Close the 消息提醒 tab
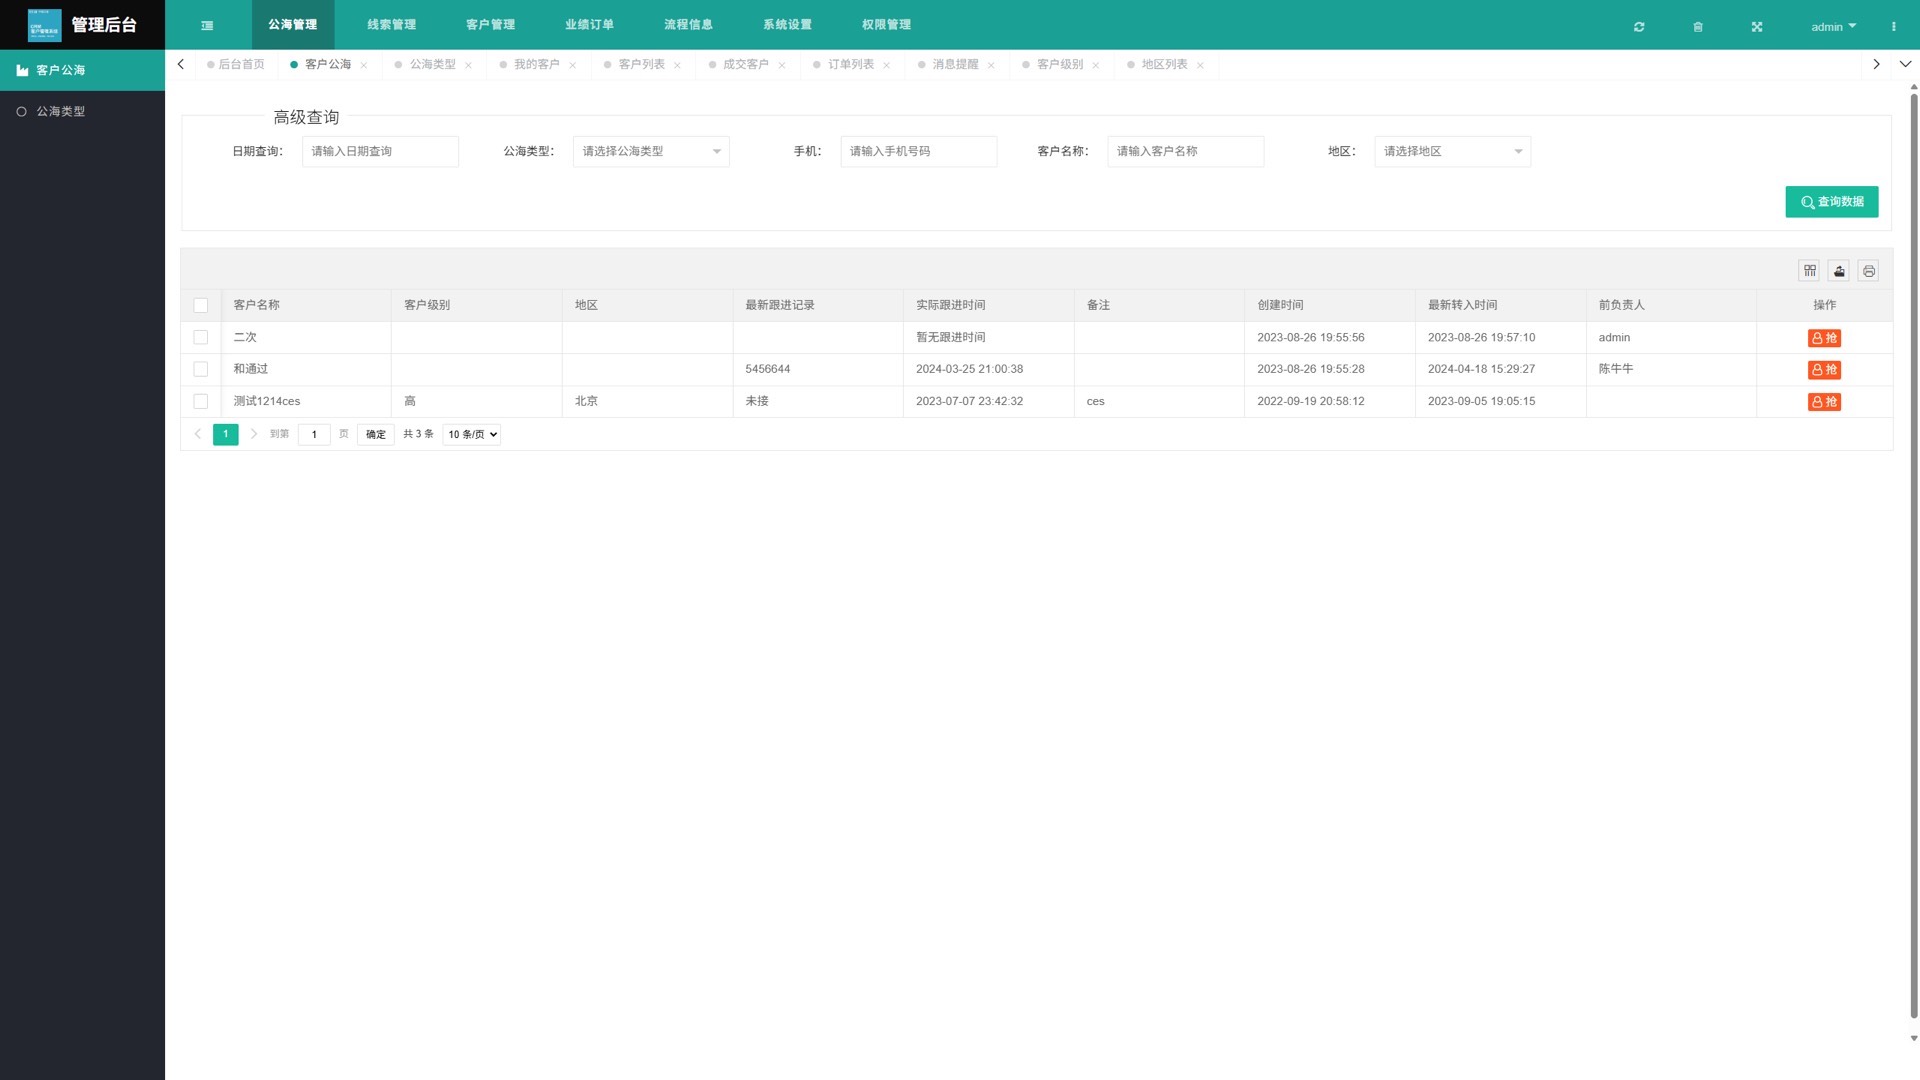The width and height of the screenshot is (1920, 1080). 991,65
